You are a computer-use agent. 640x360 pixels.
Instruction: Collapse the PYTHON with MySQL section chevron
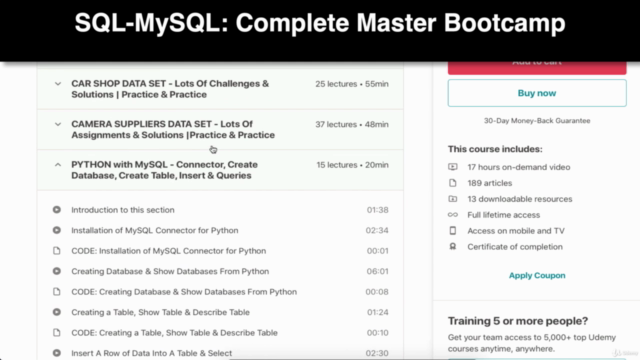(x=58, y=165)
